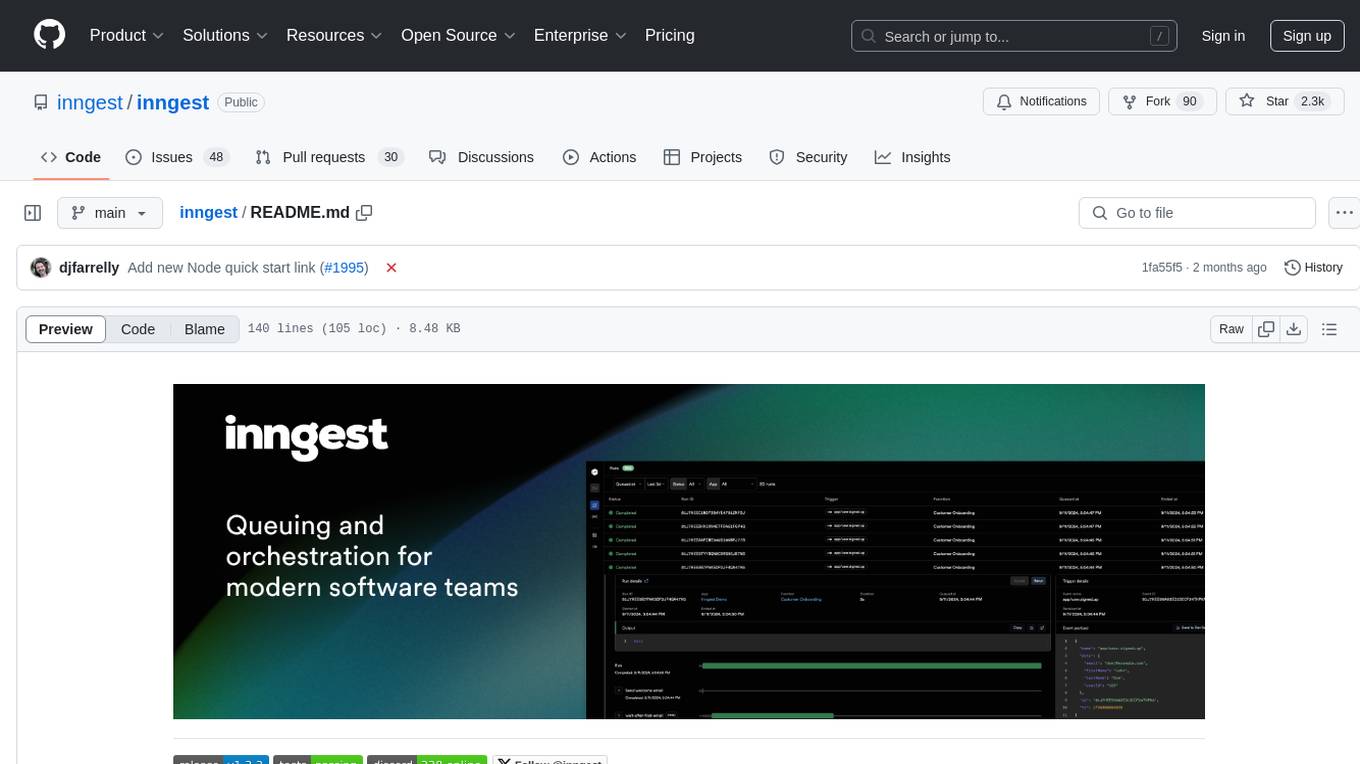
Task: Copy the raw file contents
Action: point(1266,329)
